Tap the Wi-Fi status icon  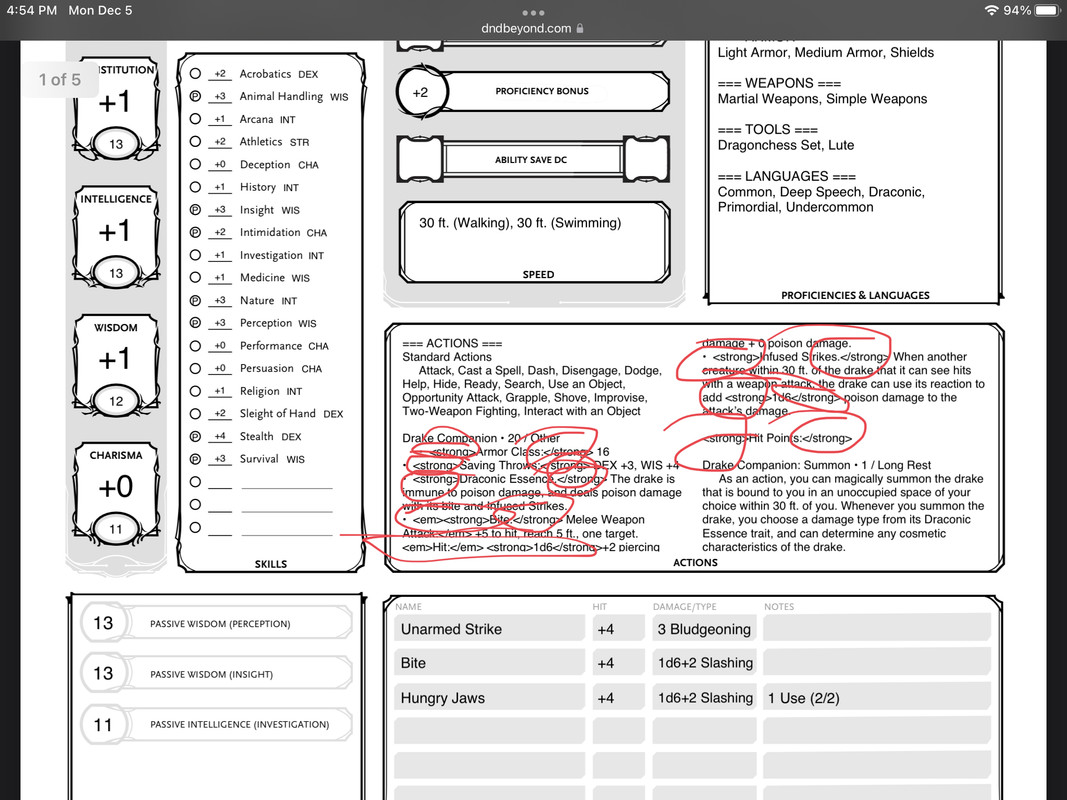991,10
